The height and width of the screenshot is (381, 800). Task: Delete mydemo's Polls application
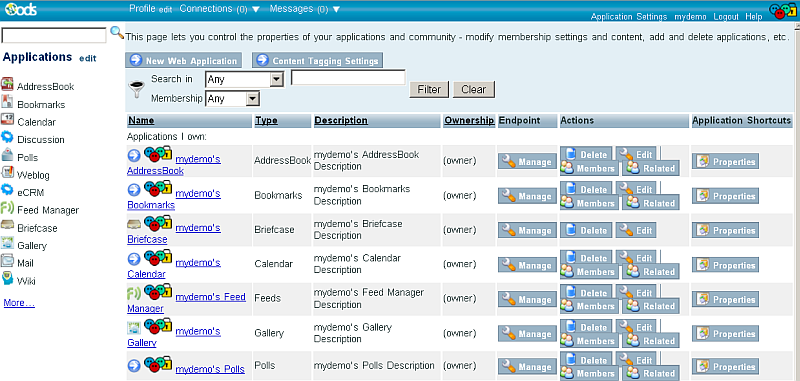pos(586,360)
